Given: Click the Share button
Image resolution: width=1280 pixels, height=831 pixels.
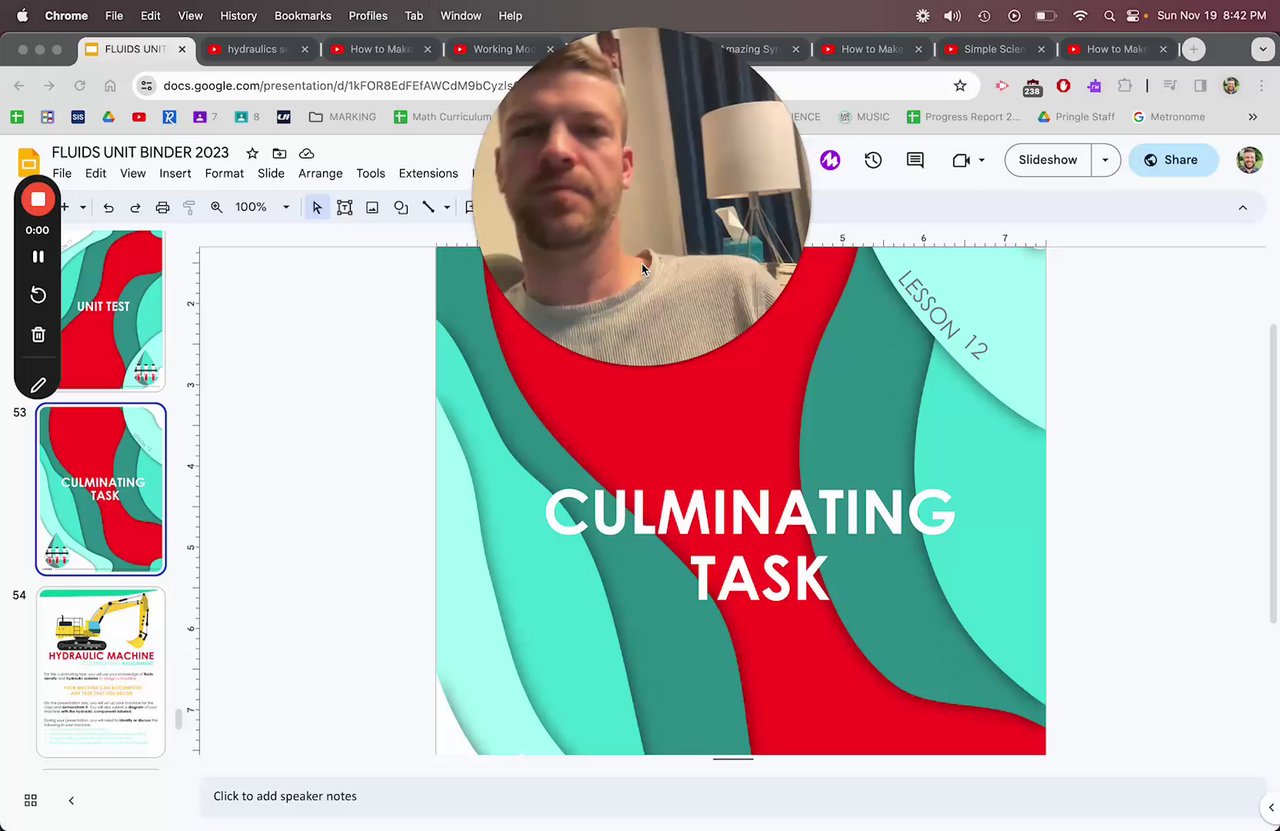Looking at the screenshot, I should (x=1172, y=160).
